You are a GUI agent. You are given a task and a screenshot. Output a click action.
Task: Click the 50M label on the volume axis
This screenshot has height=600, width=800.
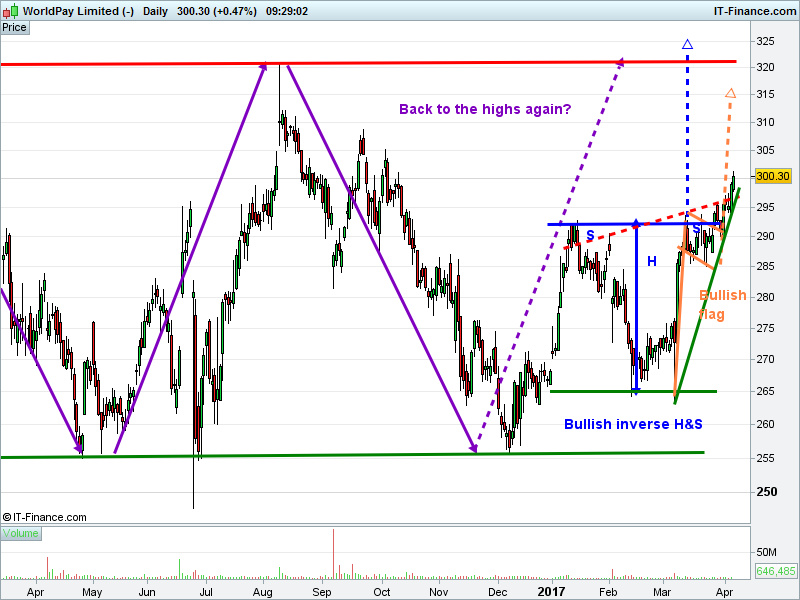coord(766,552)
